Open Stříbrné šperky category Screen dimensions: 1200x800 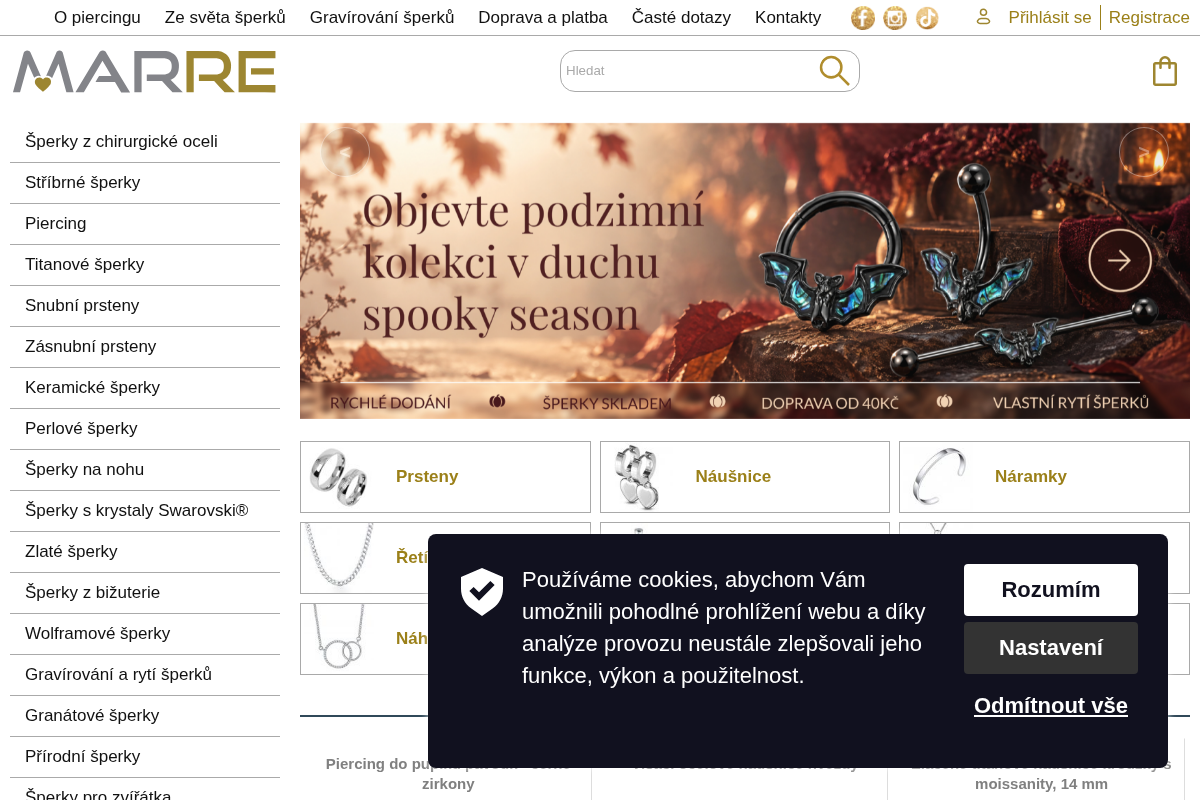(145, 183)
